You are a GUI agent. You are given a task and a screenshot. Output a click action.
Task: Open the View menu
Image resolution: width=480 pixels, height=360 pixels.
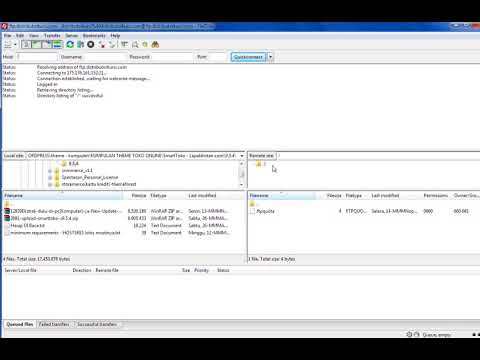[34, 36]
